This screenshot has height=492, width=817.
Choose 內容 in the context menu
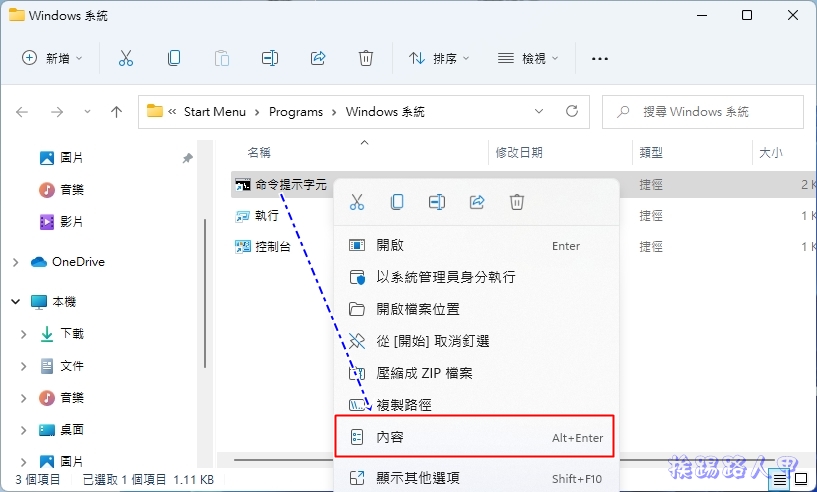[x=475, y=437]
